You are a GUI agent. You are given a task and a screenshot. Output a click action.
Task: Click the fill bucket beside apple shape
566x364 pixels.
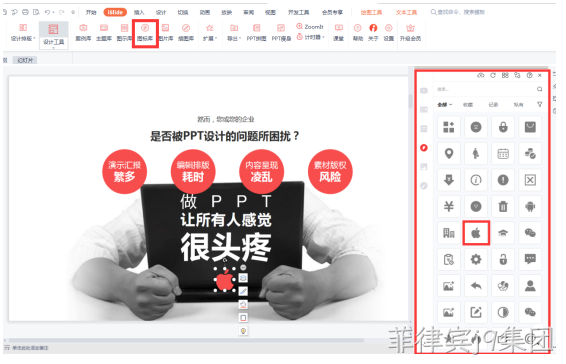click(243, 304)
